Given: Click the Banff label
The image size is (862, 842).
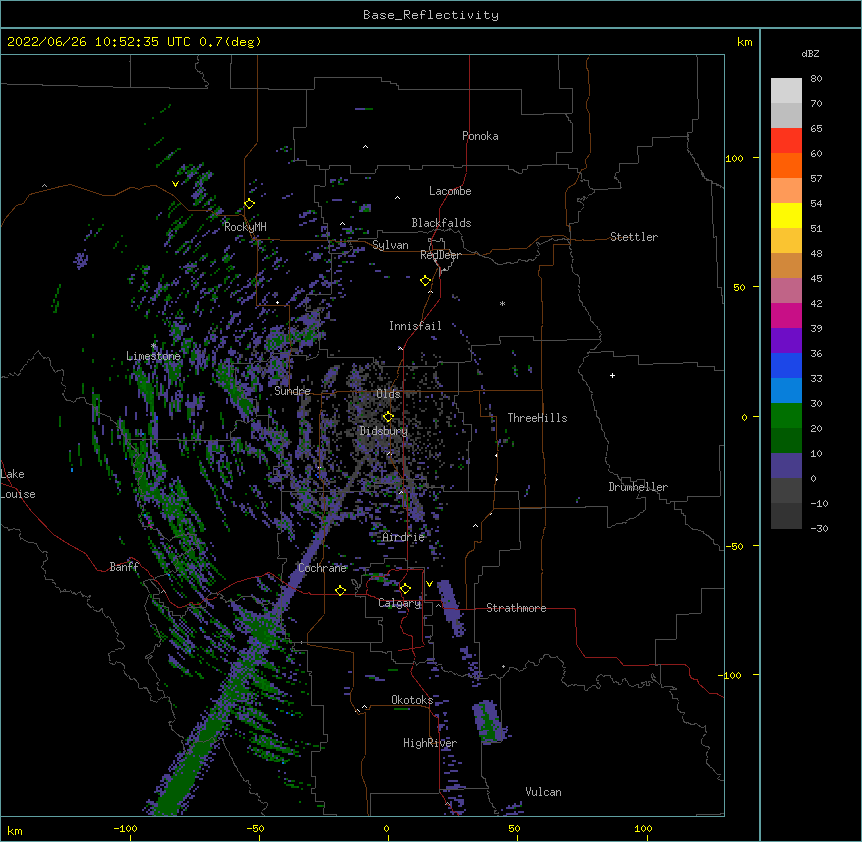Looking at the screenshot, I should pyautogui.click(x=124, y=567).
